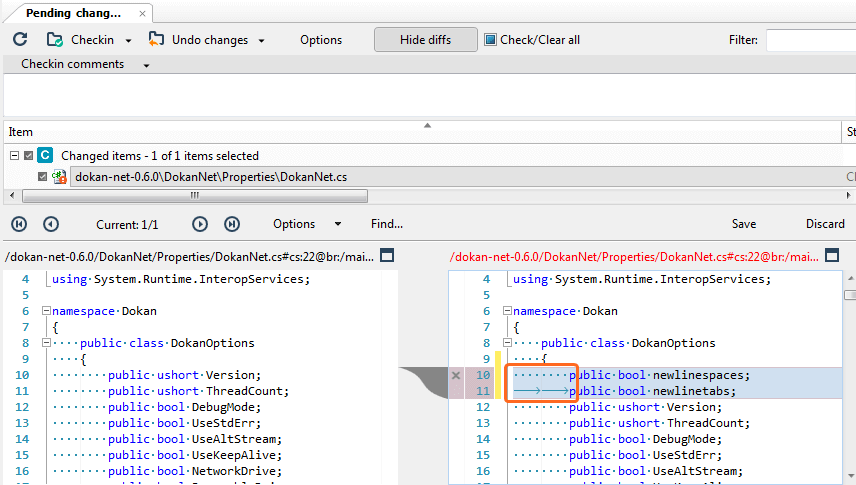
Task: Toggle the Changed items group checkbox
Action: 28,156
